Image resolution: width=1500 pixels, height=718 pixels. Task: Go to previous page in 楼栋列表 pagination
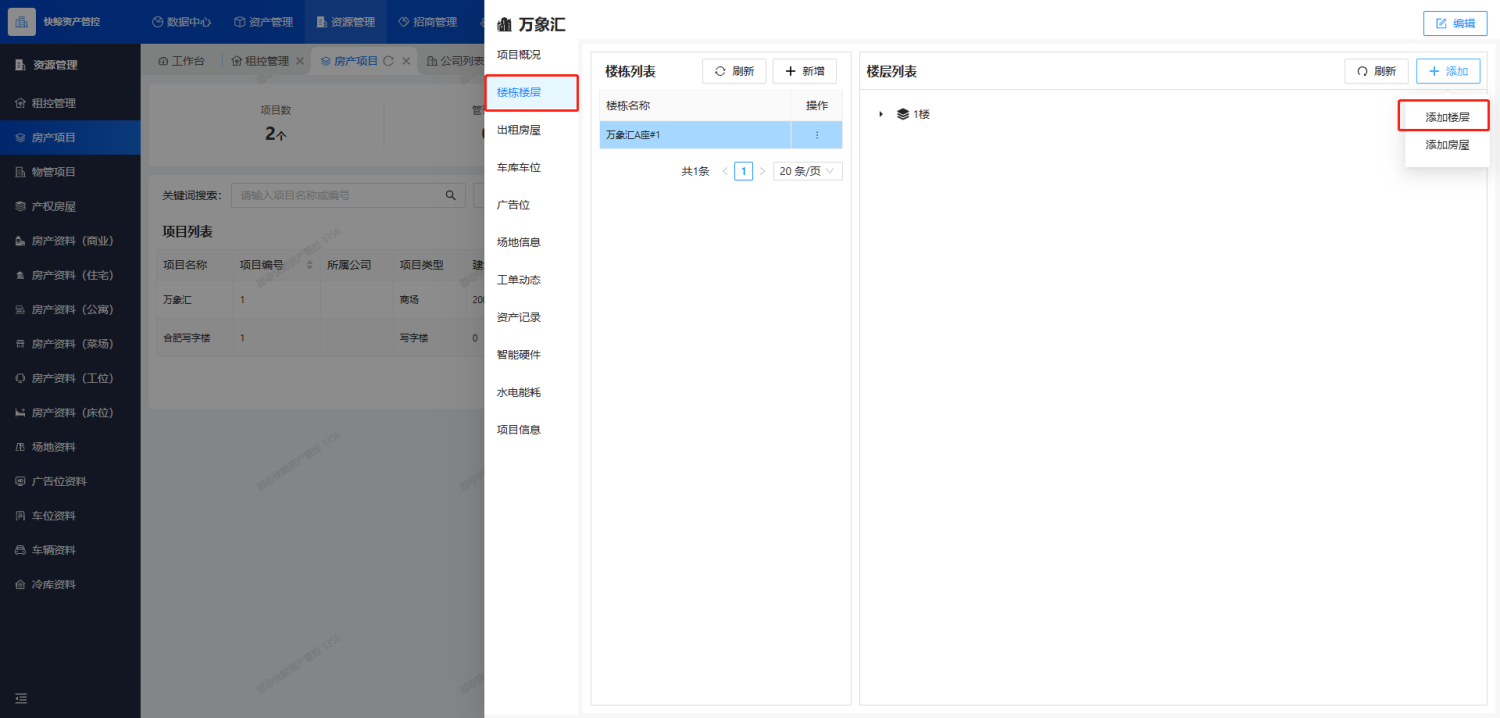725,171
